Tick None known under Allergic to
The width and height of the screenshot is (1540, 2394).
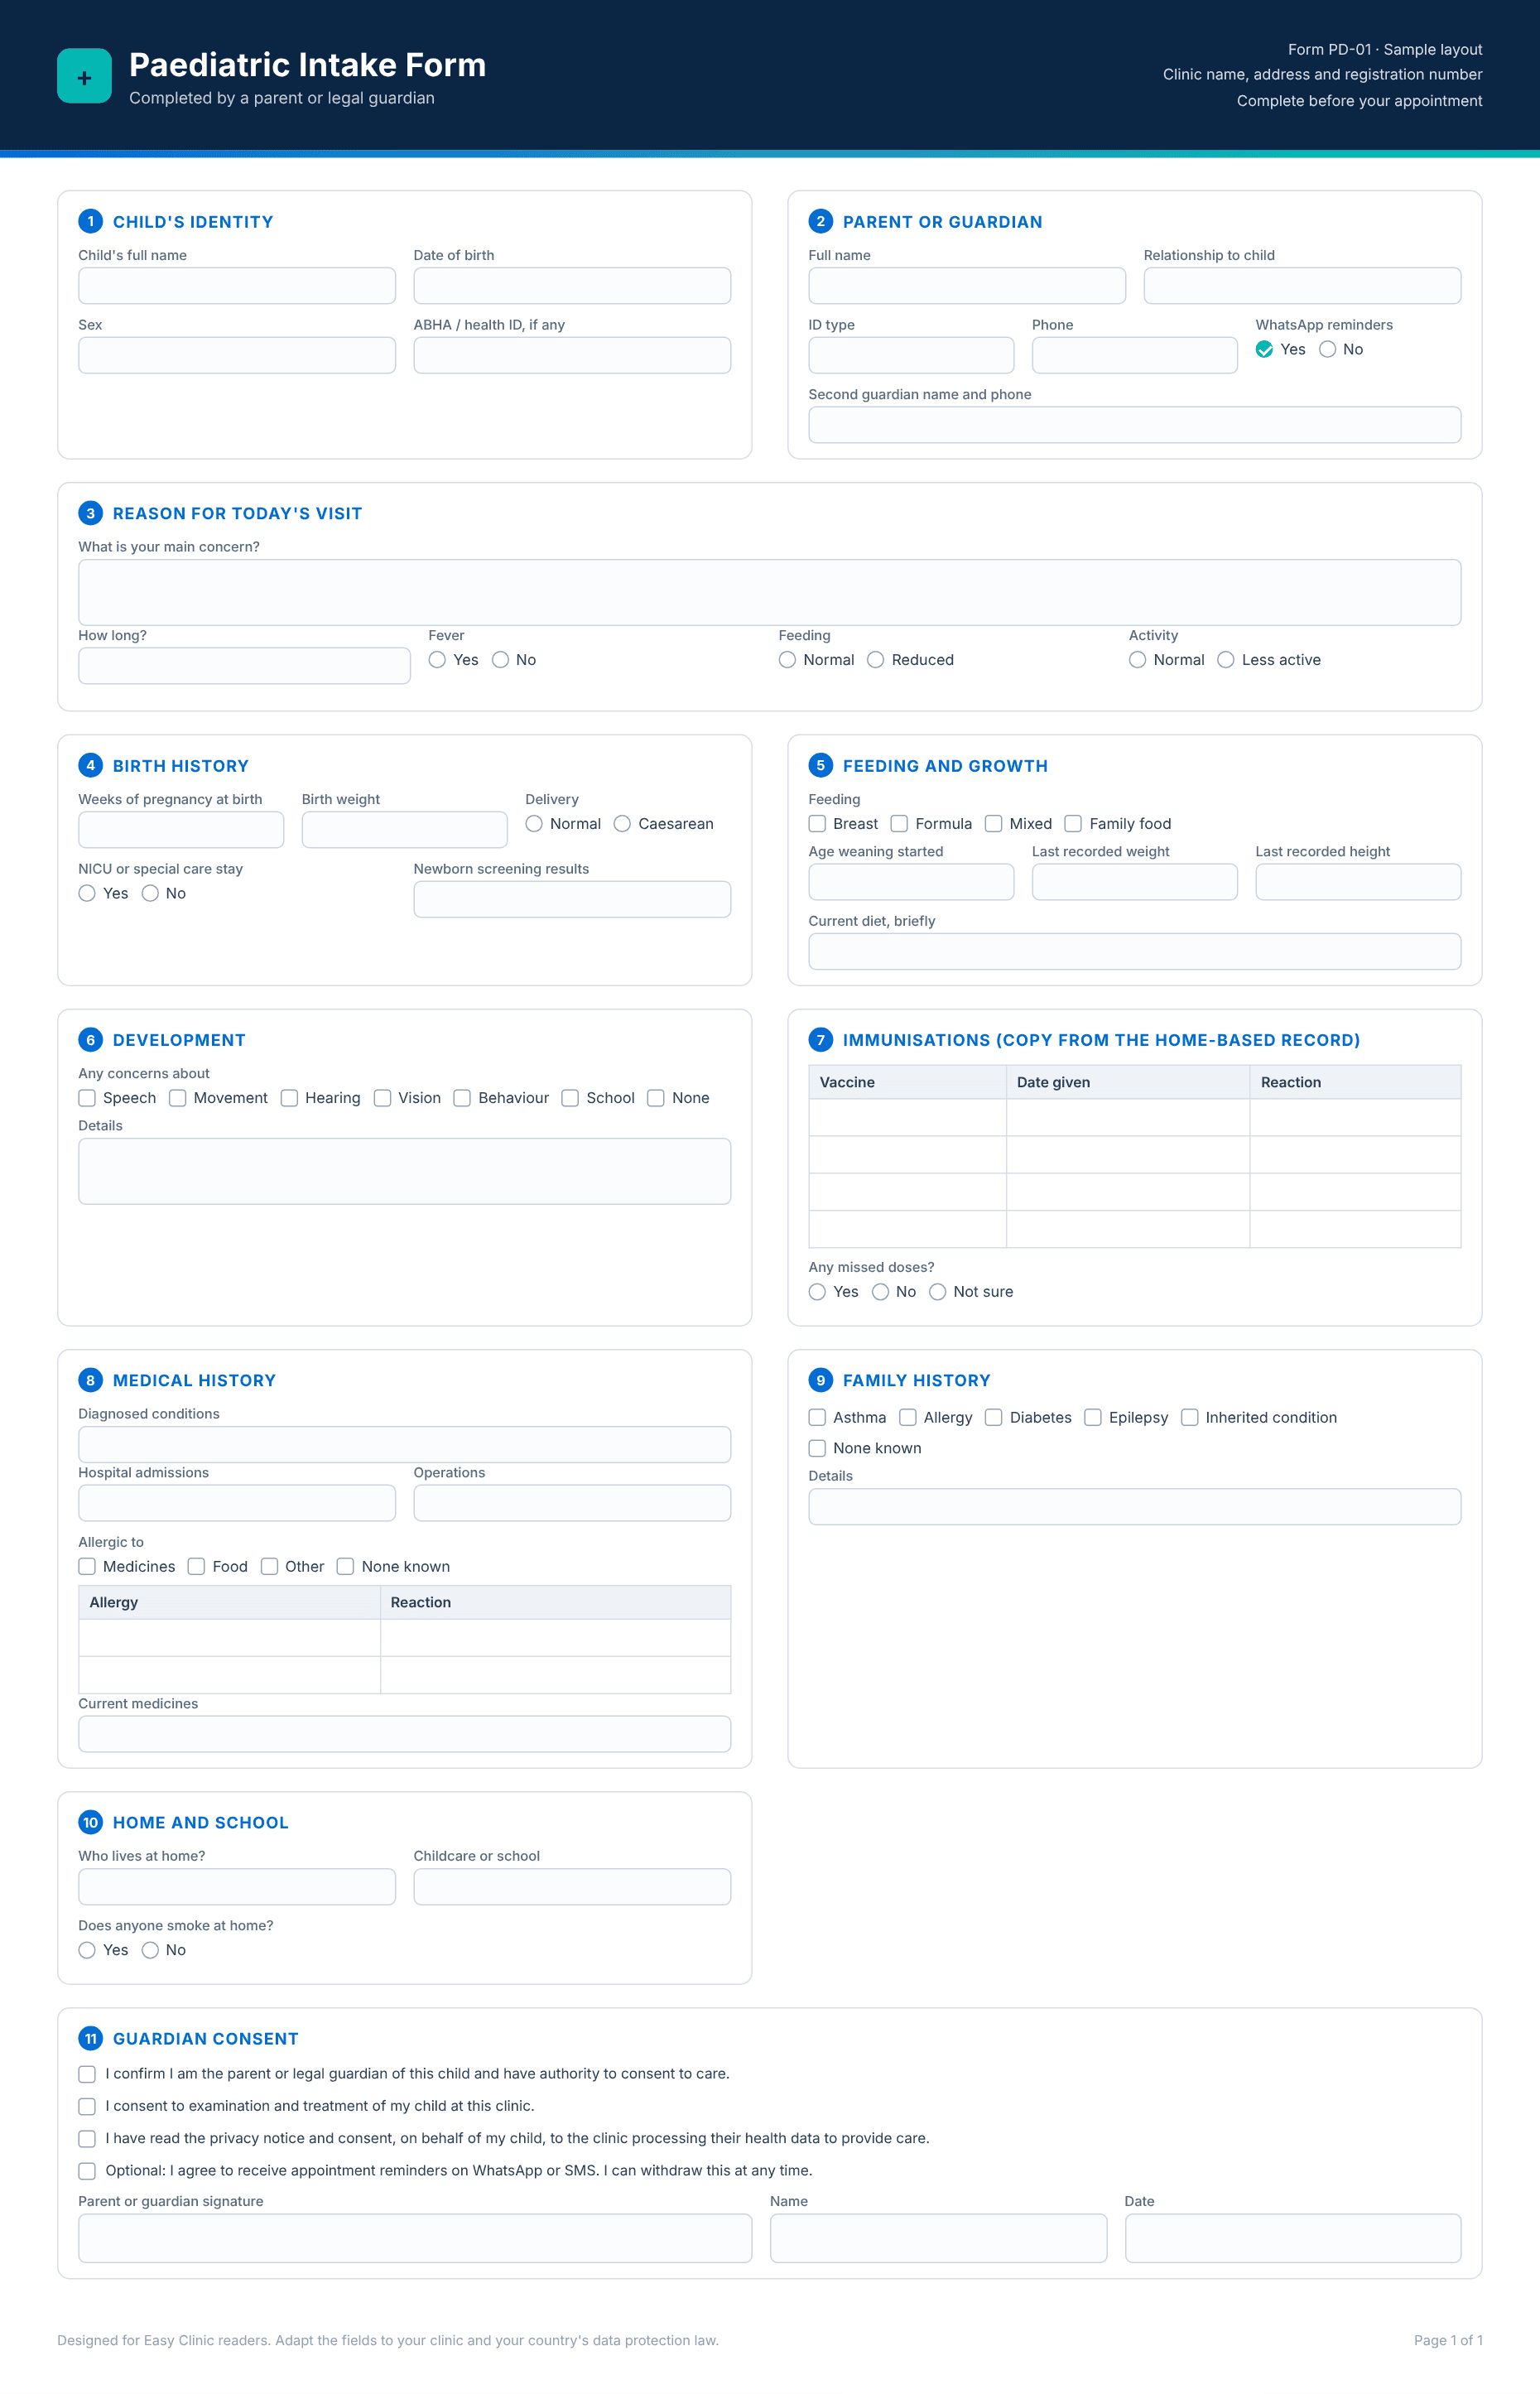(x=345, y=1567)
